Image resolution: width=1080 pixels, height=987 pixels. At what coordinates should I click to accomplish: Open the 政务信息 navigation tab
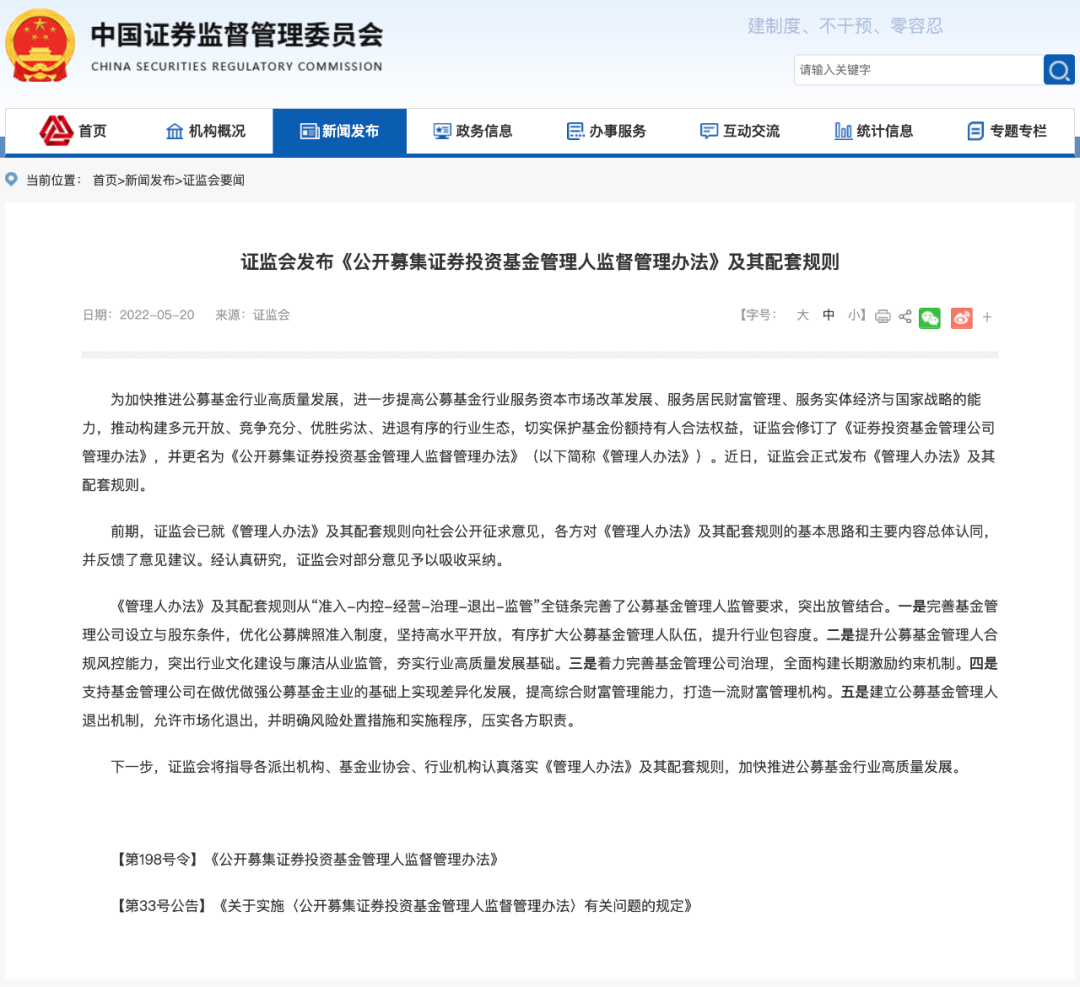tap(472, 131)
